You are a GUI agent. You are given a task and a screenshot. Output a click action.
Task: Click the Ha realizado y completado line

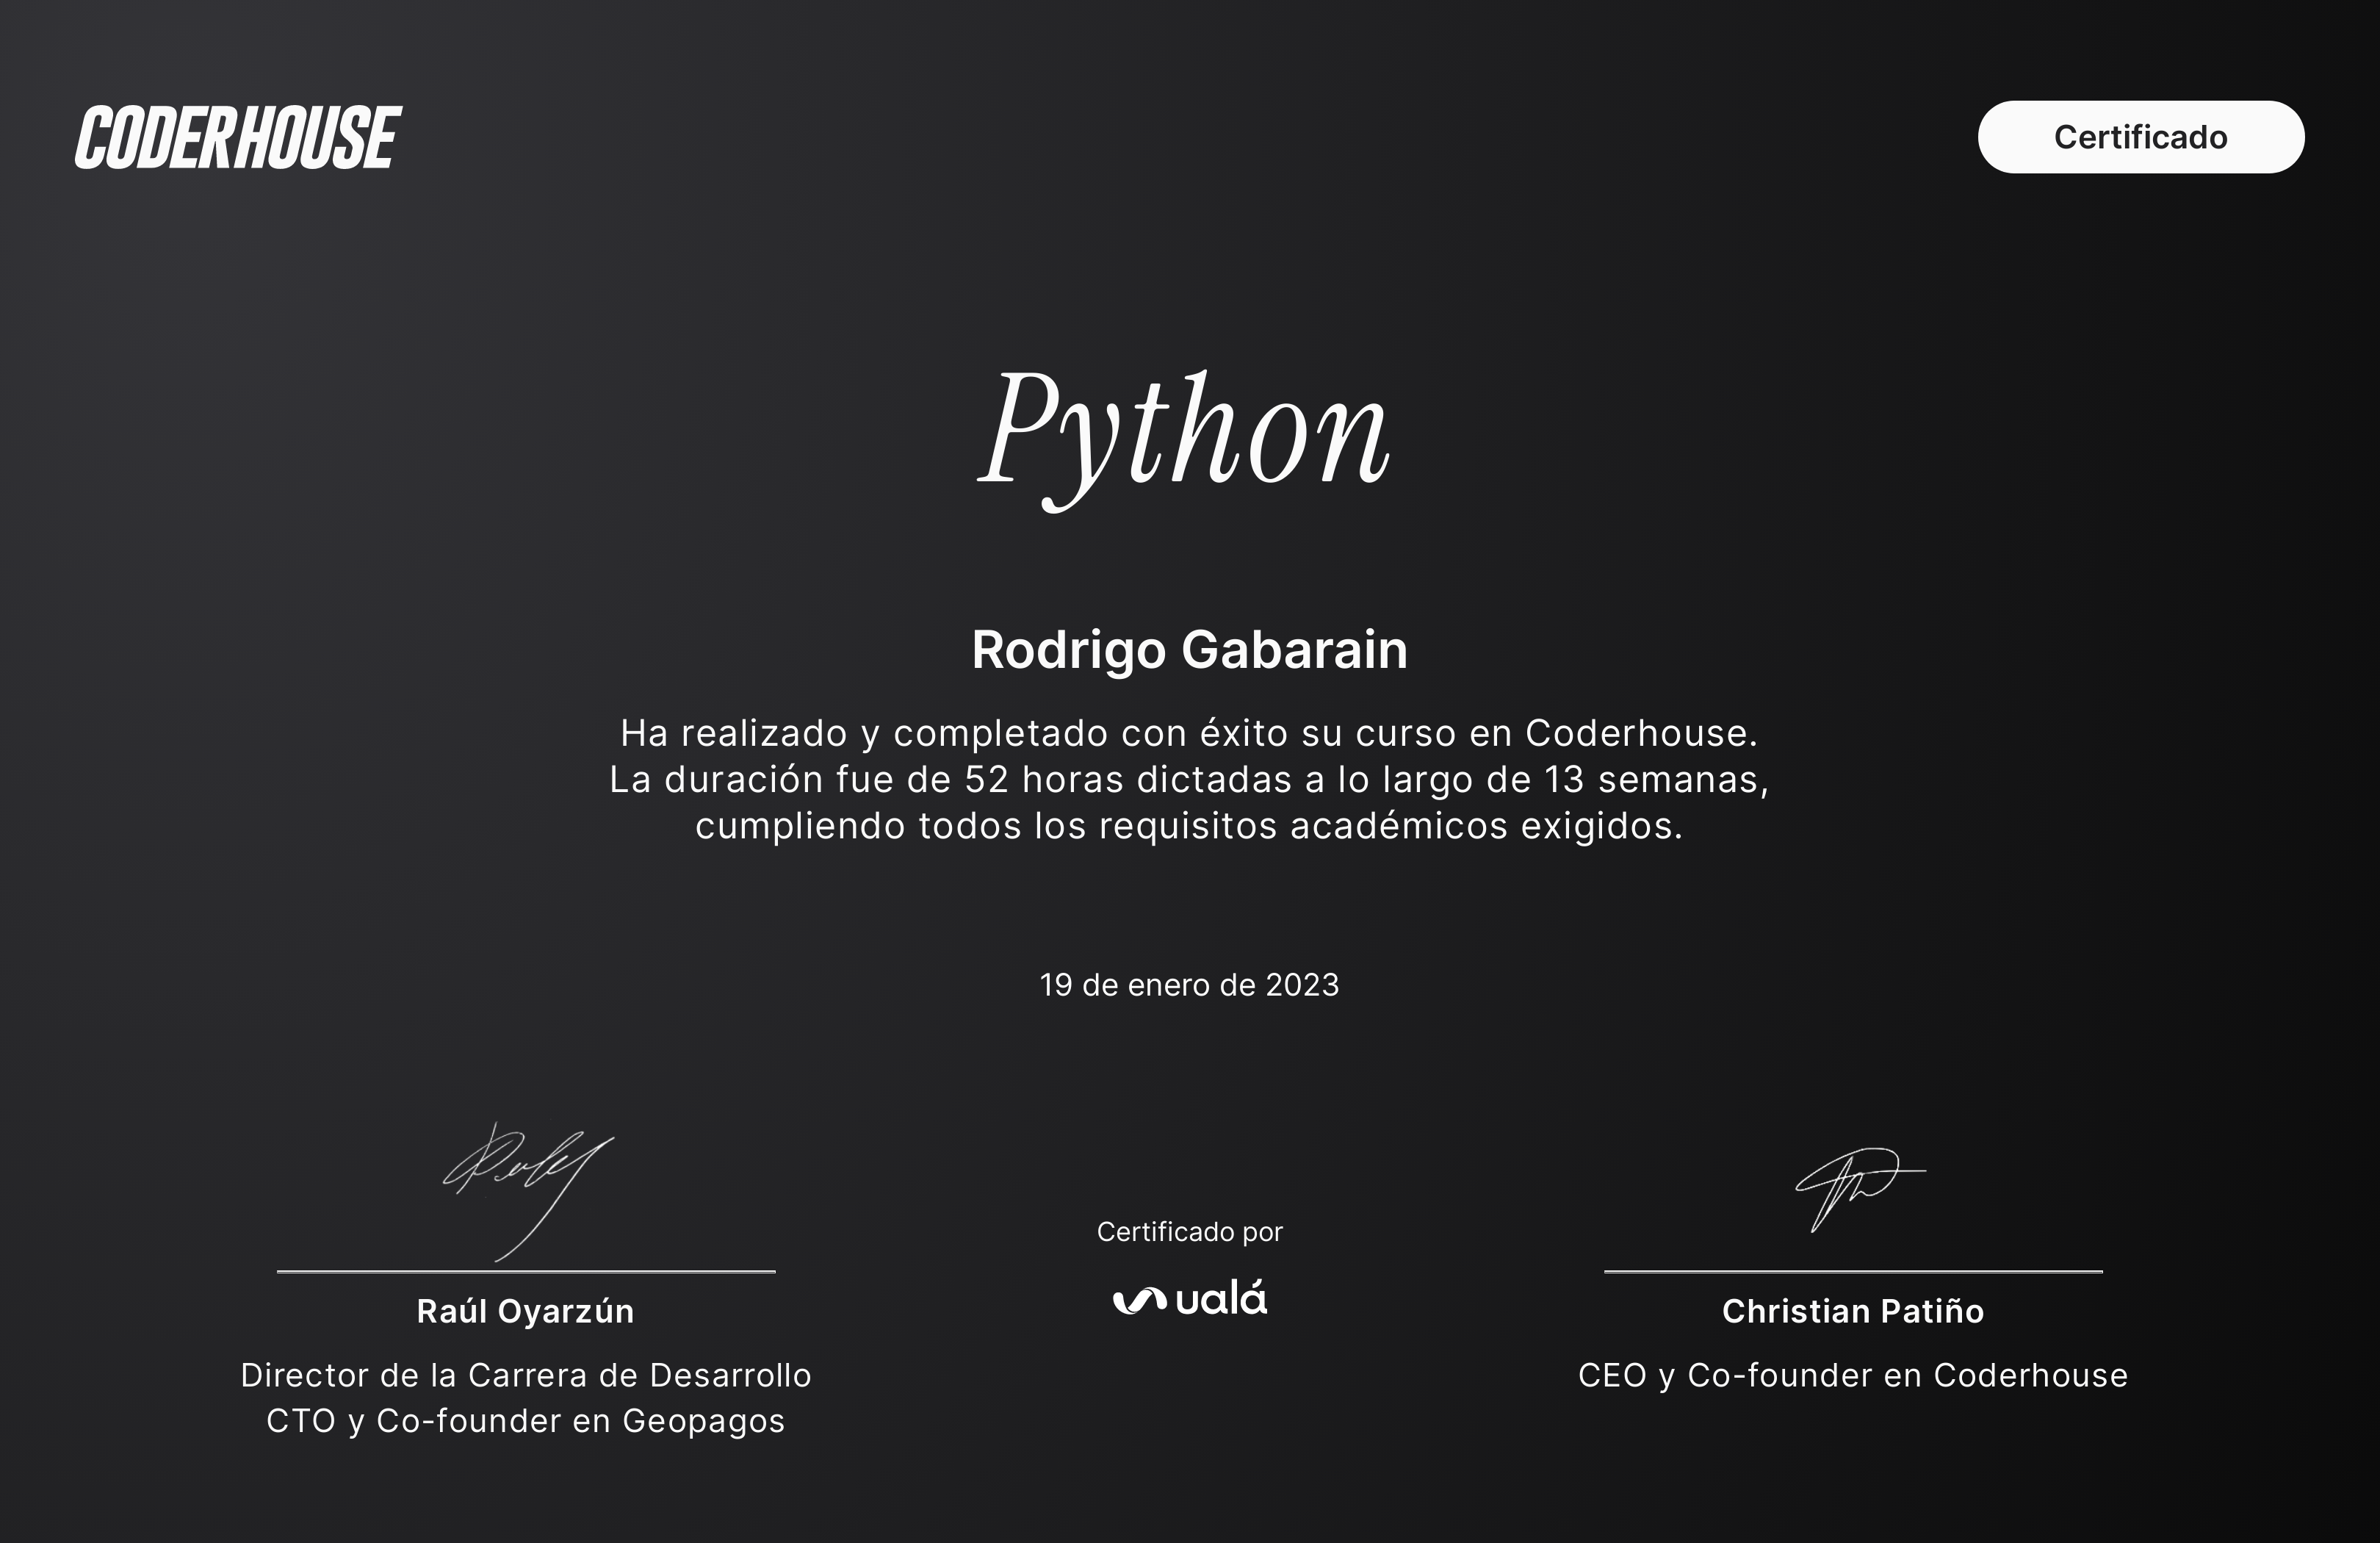click(1189, 734)
